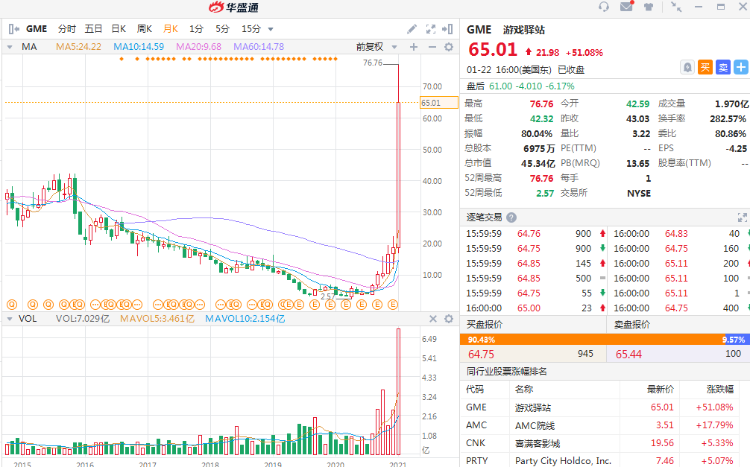
Task: Toggle the MA60:14.78 line
Action: pyautogui.click(x=259, y=47)
